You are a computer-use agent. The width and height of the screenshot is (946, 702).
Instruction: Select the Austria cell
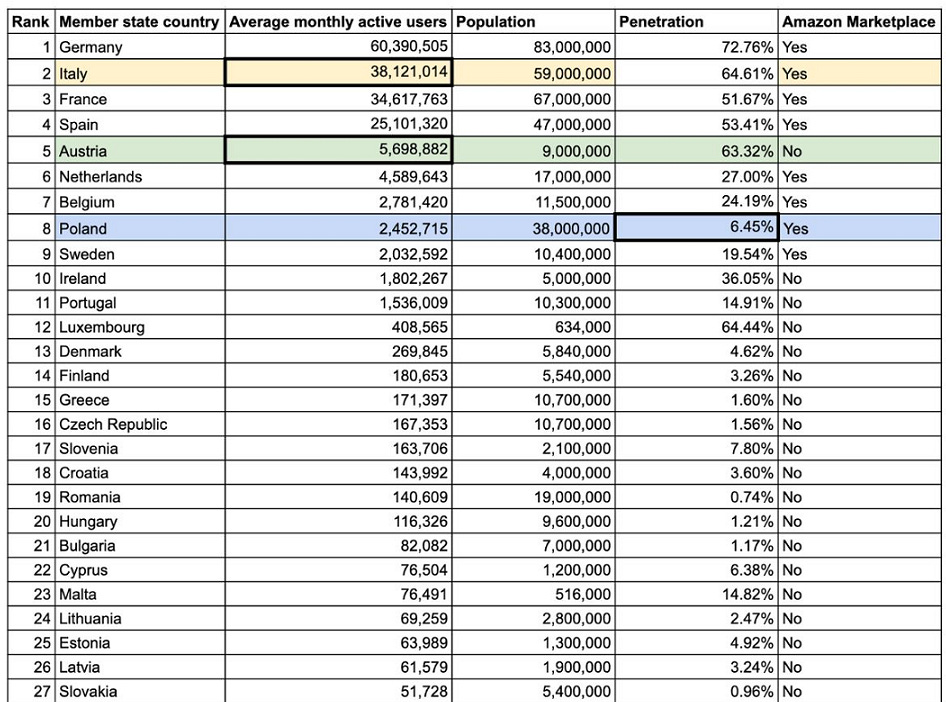140,150
